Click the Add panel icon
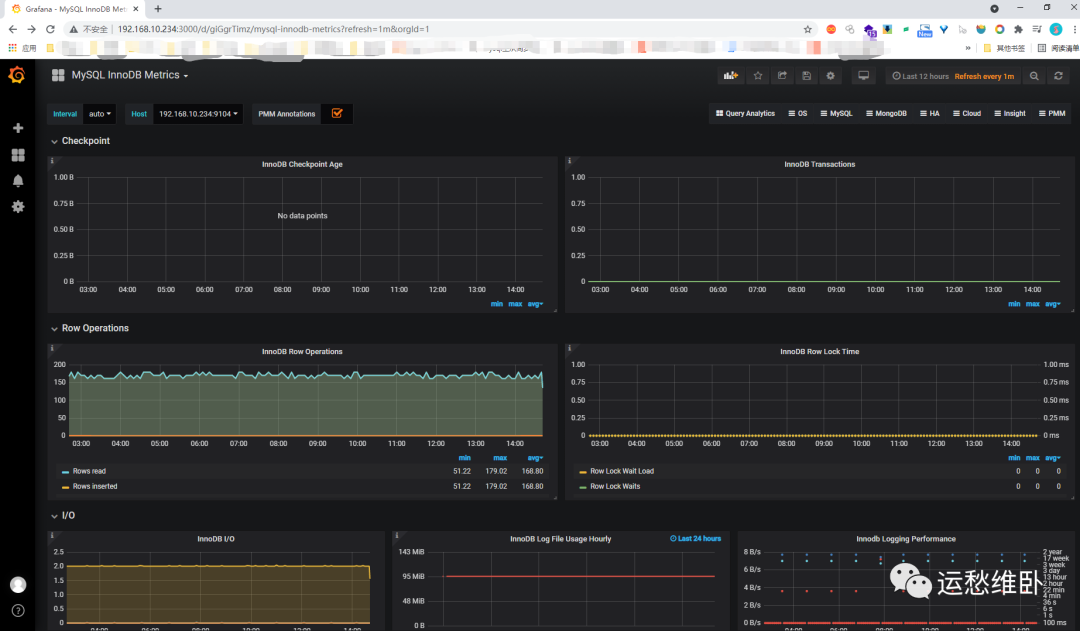This screenshot has height=631, width=1080. pyautogui.click(x=730, y=76)
